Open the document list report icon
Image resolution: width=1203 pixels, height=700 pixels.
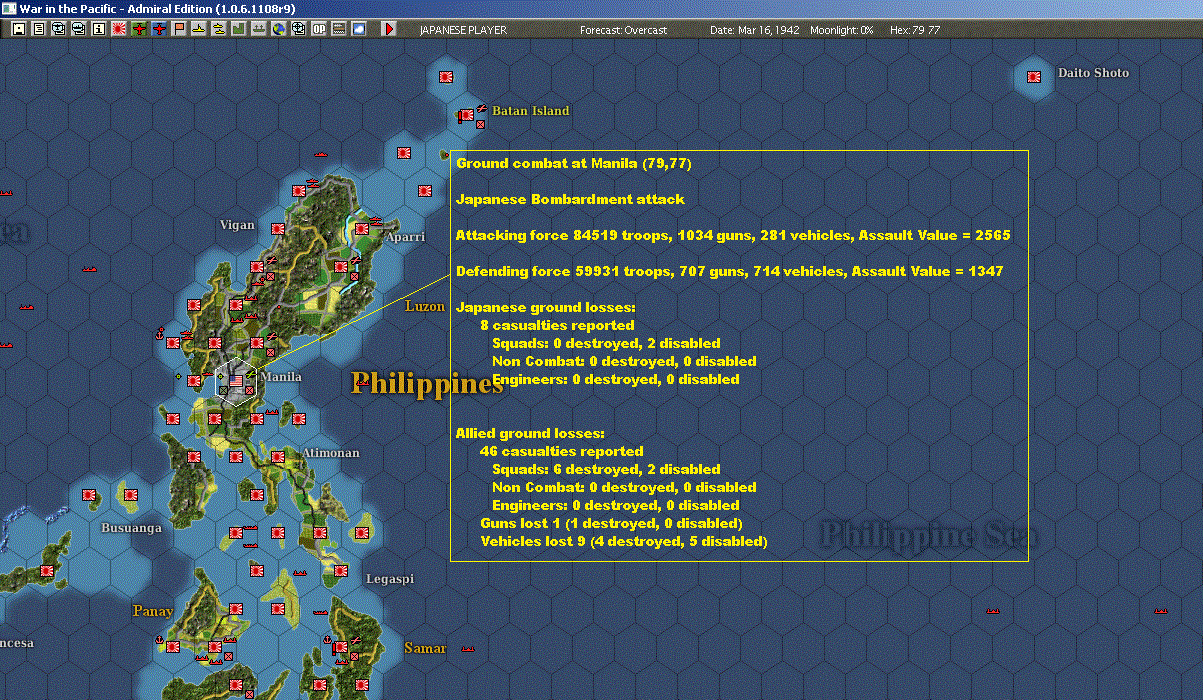click(x=39, y=30)
